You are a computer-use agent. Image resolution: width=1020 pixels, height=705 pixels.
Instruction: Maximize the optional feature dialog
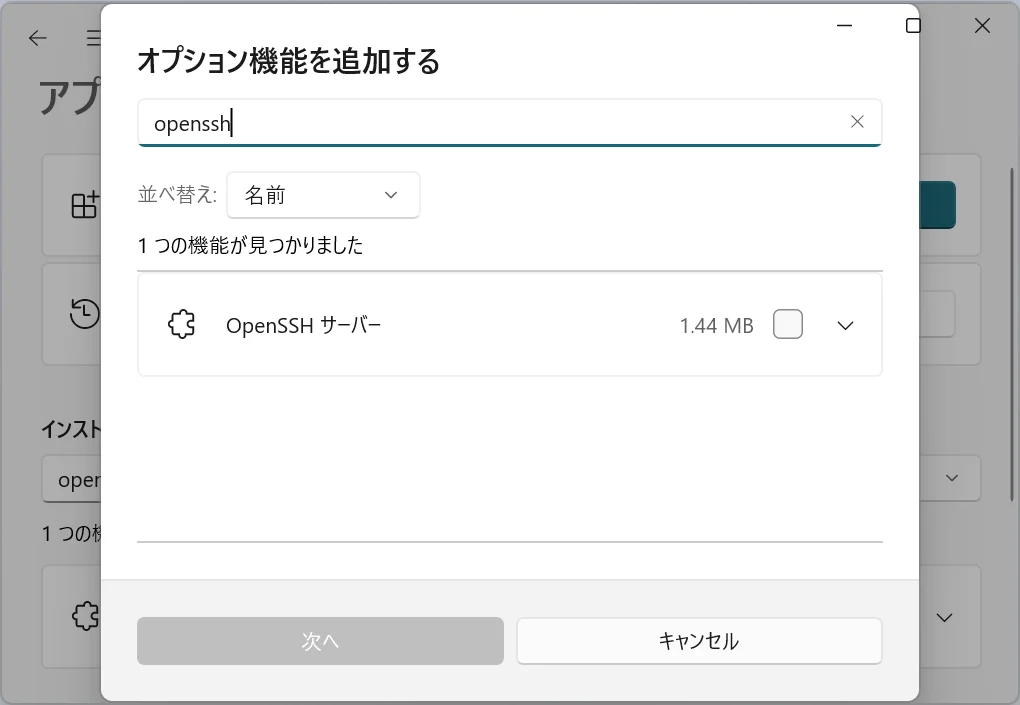913,26
